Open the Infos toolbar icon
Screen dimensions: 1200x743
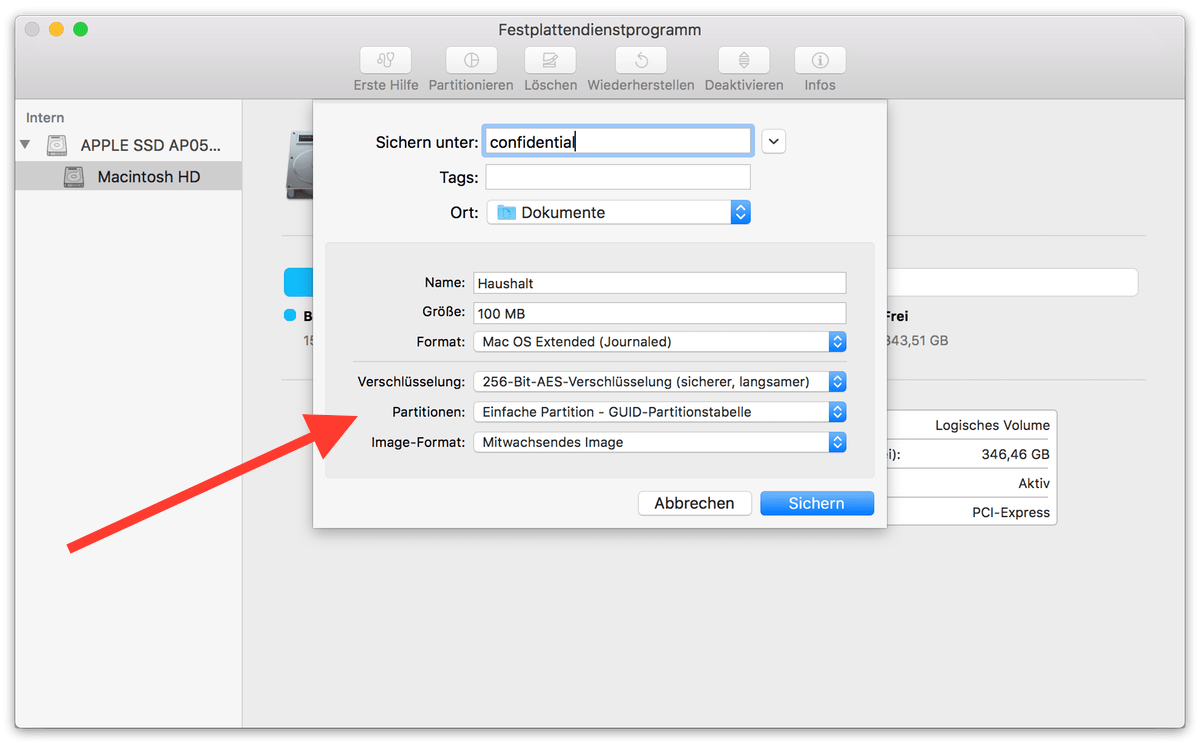pos(819,60)
